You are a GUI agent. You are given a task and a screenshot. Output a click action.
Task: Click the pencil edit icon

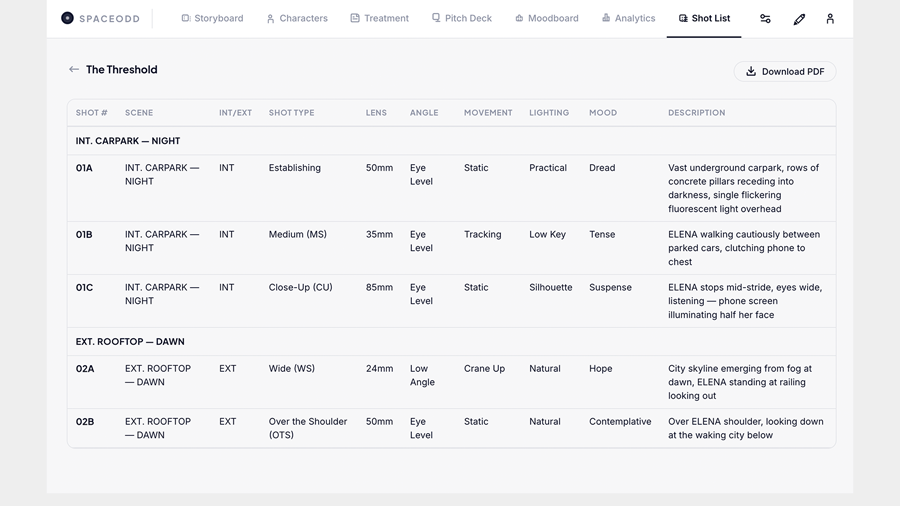(799, 19)
